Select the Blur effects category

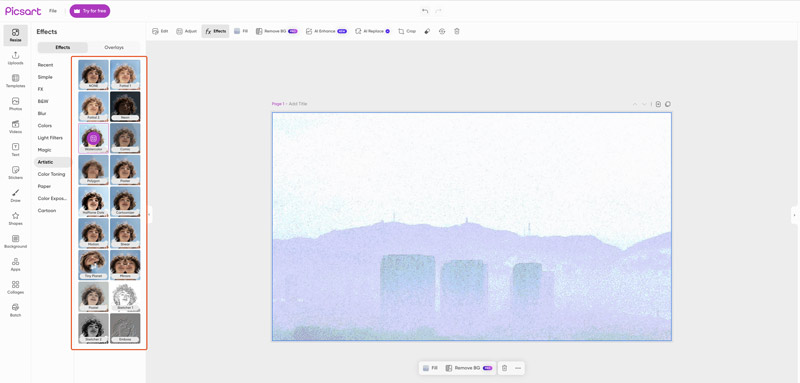coord(42,113)
